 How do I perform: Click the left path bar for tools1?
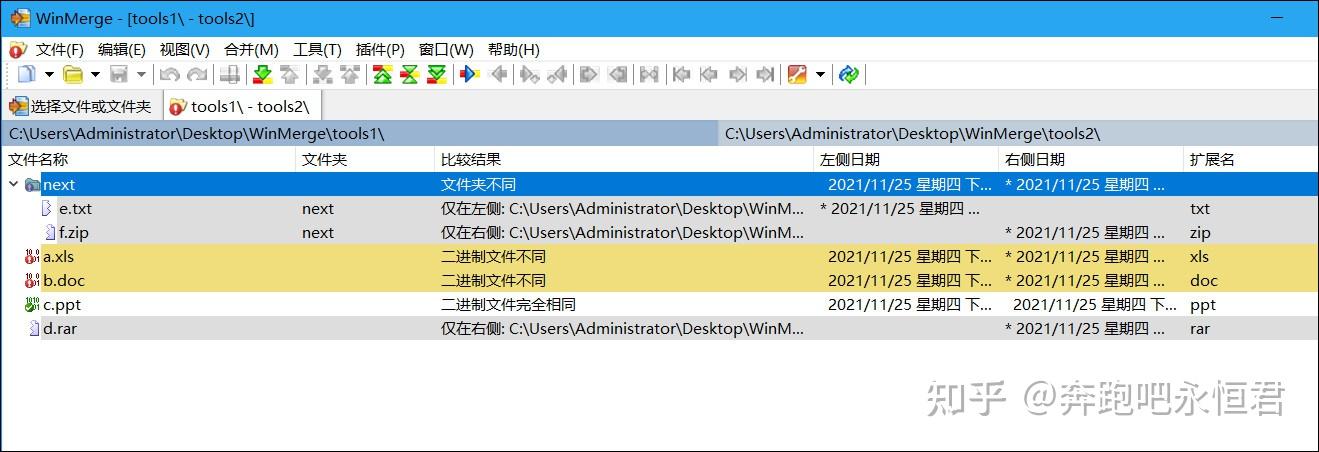coord(359,133)
